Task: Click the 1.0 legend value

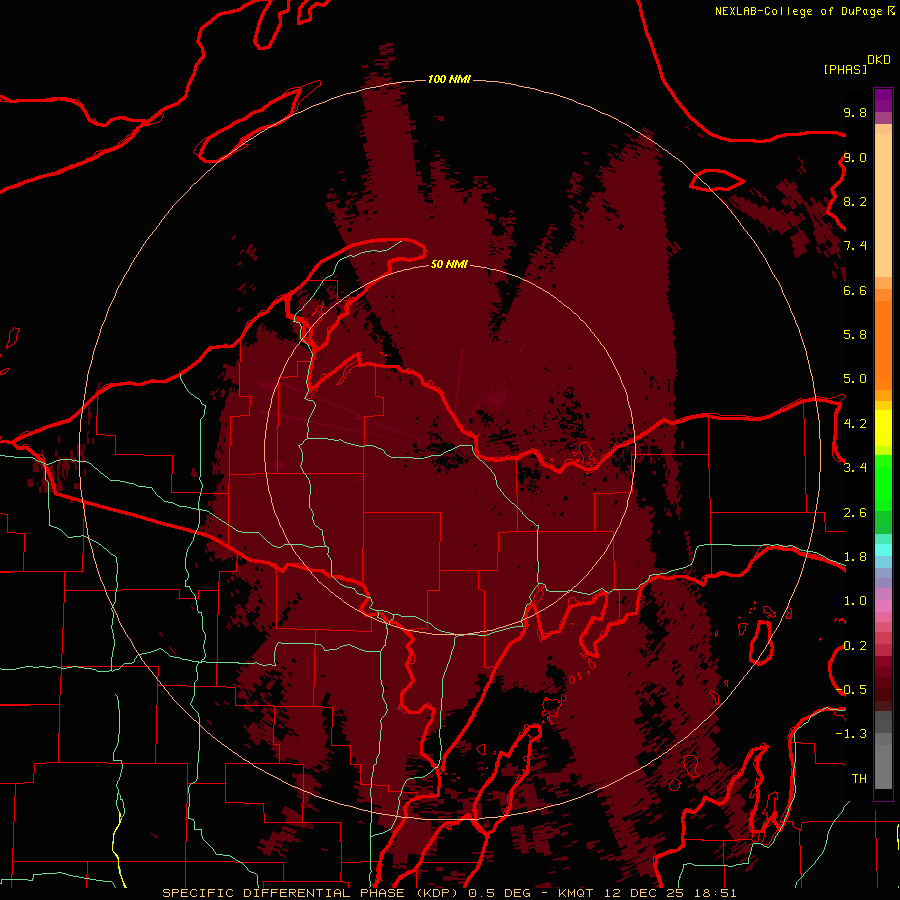Action: click(x=855, y=601)
